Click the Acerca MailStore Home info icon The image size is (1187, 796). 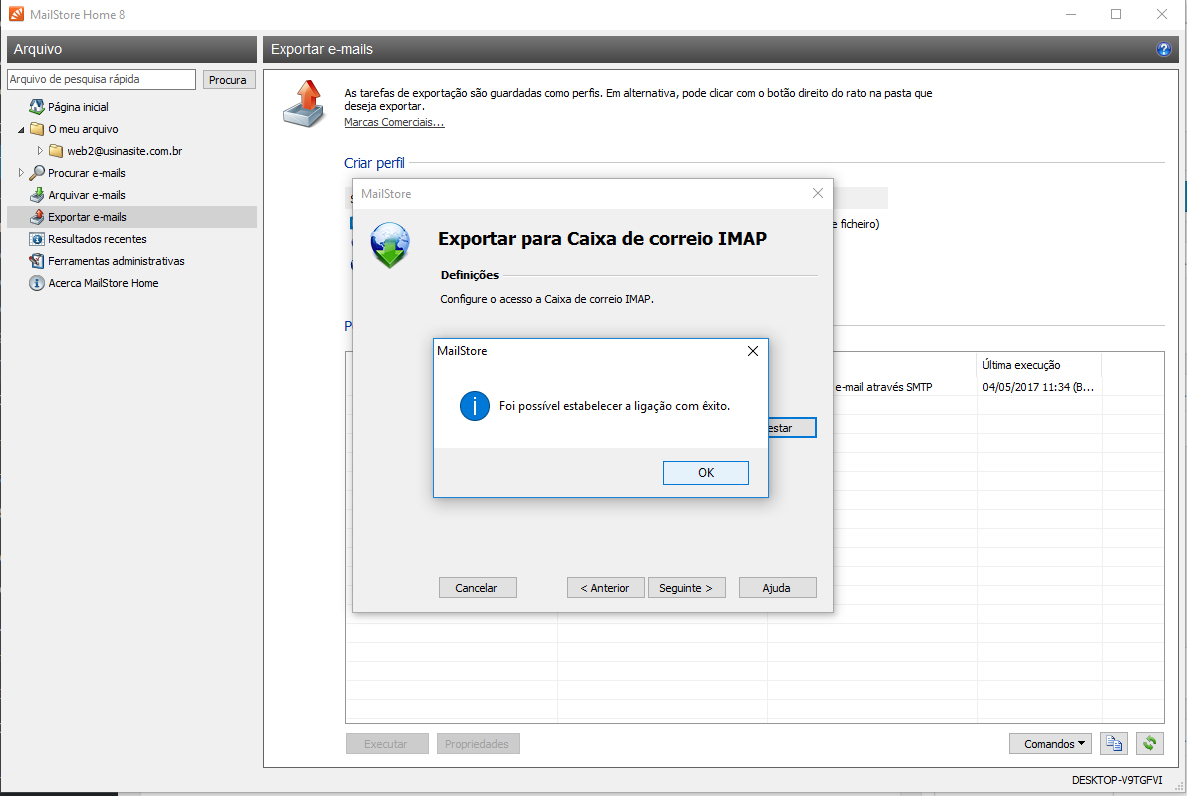[37, 283]
